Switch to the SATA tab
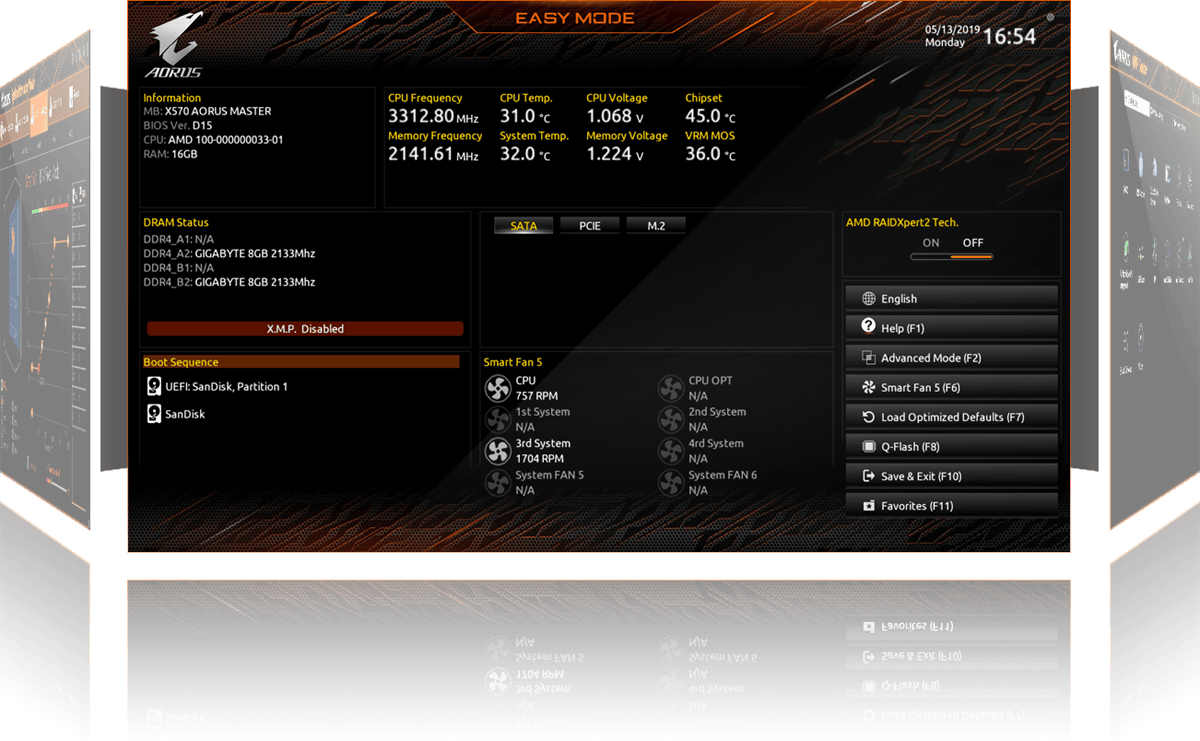Image resolution: width=1200 pixels, height=741 pixels. coord(523,226)
